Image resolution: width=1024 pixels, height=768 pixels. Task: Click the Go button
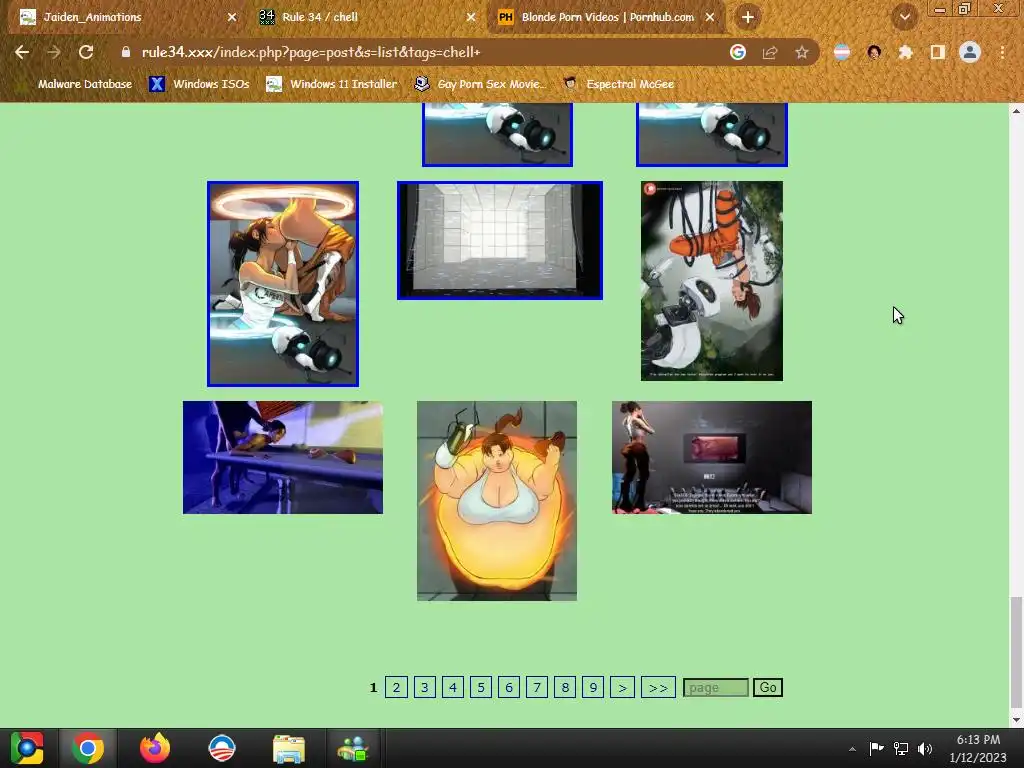768,688
